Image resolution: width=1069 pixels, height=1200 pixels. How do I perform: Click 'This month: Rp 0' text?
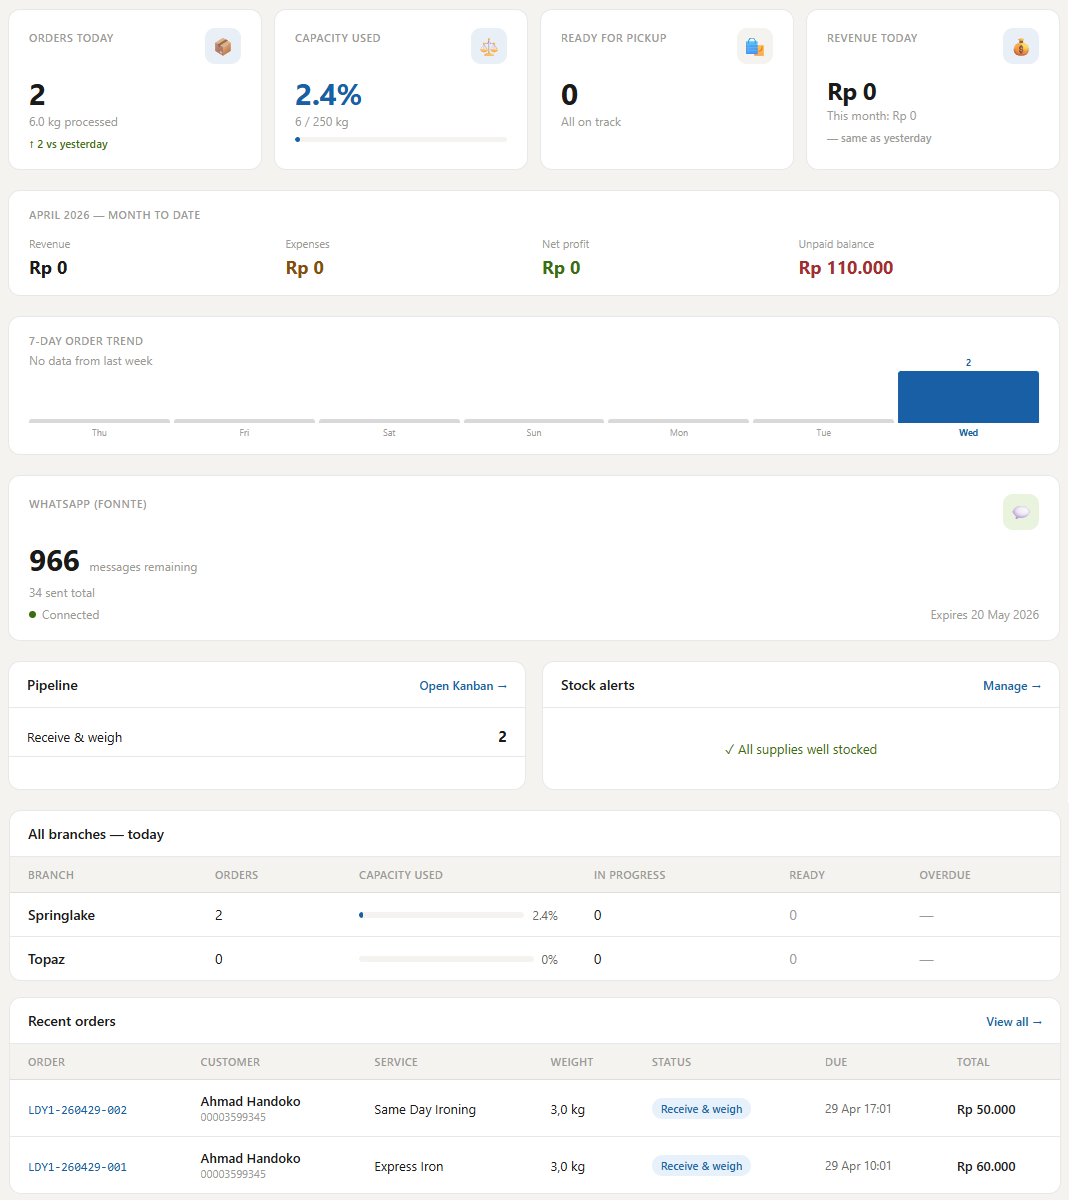pos(872,116)
